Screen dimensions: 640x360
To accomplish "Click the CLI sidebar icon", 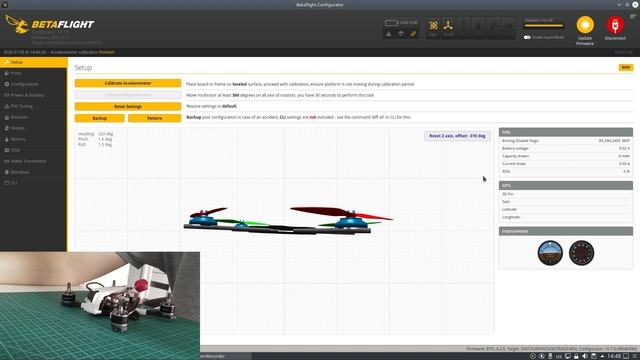I will 7,183.
